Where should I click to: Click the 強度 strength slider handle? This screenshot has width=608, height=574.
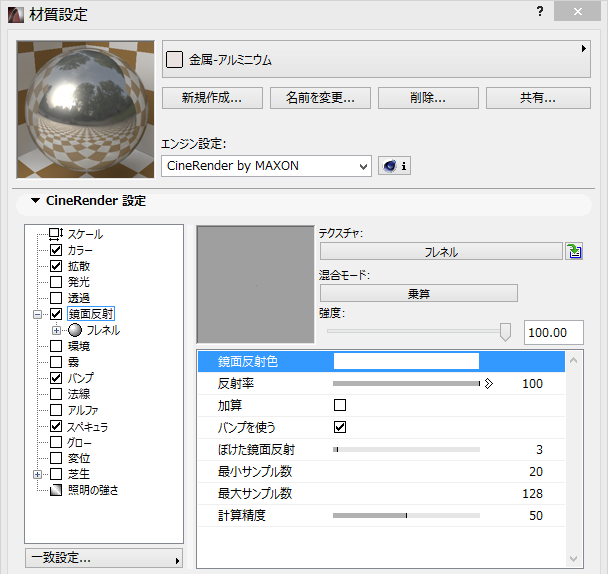505,332
